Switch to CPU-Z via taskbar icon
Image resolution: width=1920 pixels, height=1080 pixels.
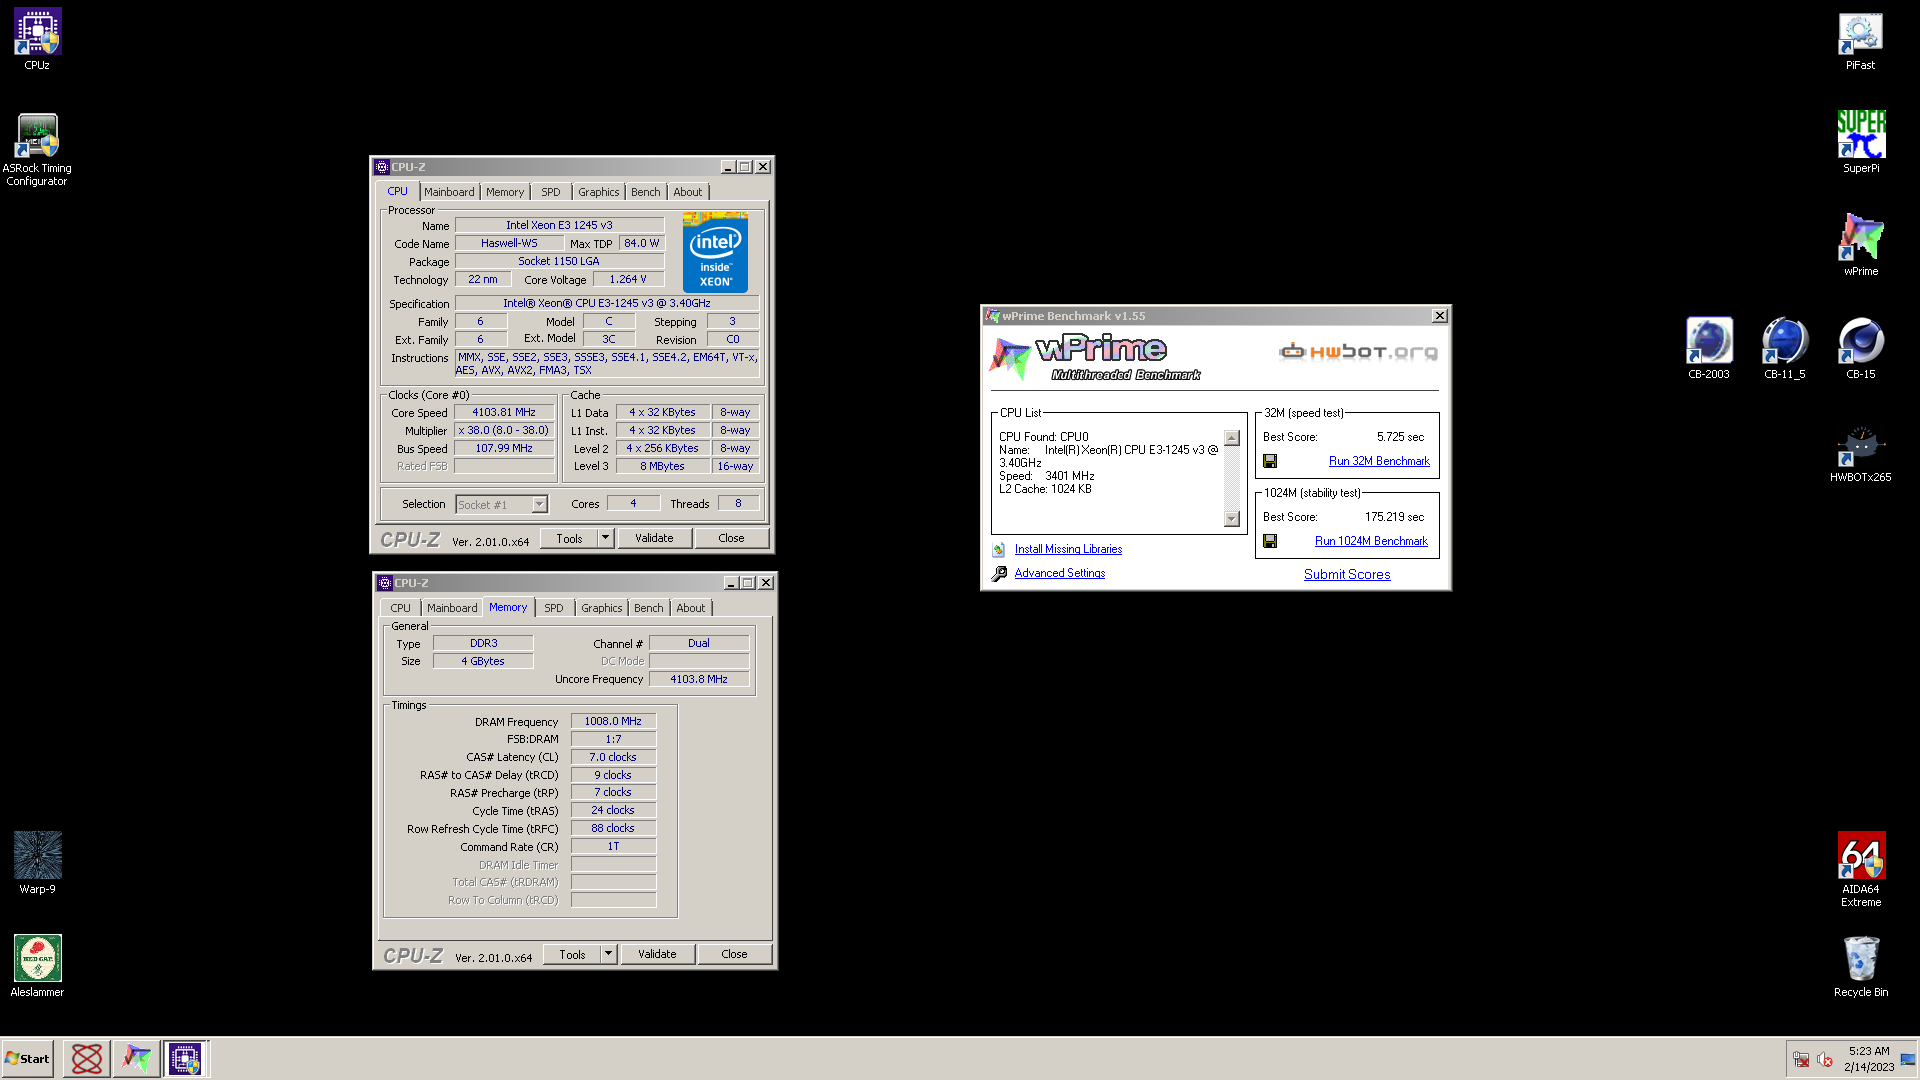[185, 1058]
